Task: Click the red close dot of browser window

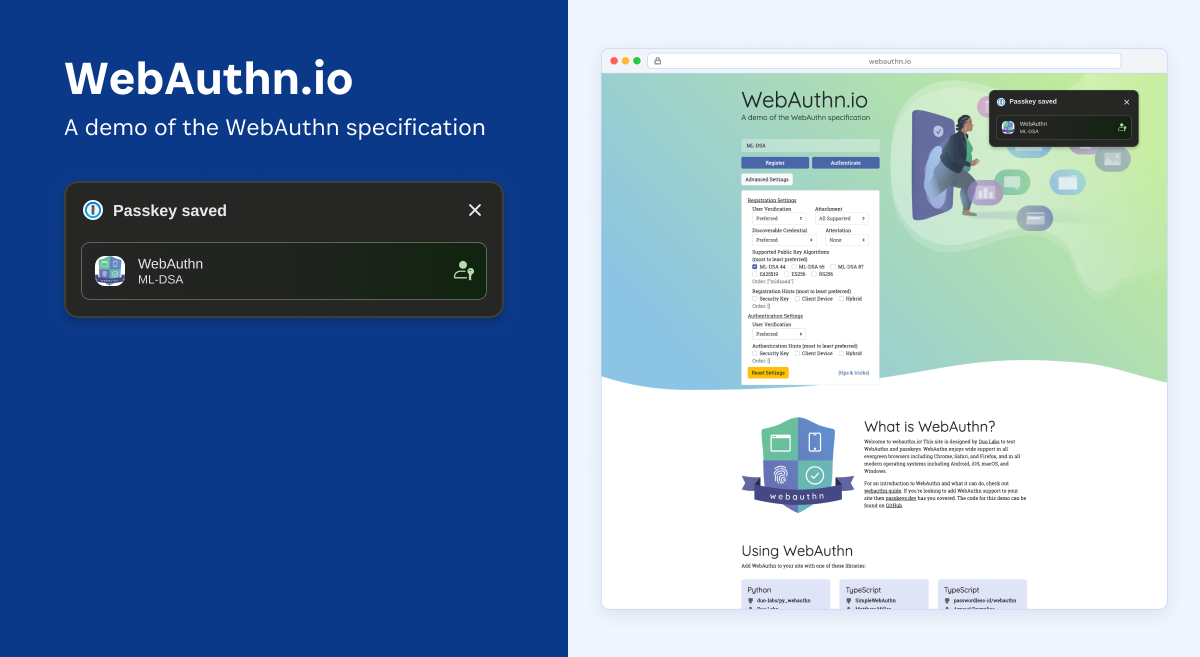Action: tap(614, 61)
